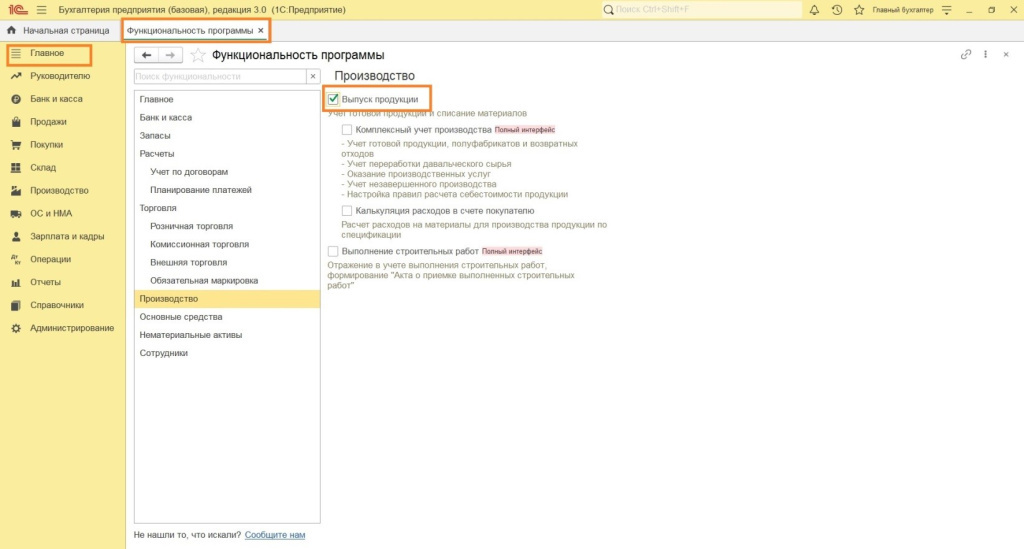
Task: Open the three-dot more actions menu
Action: coord(986,55)
